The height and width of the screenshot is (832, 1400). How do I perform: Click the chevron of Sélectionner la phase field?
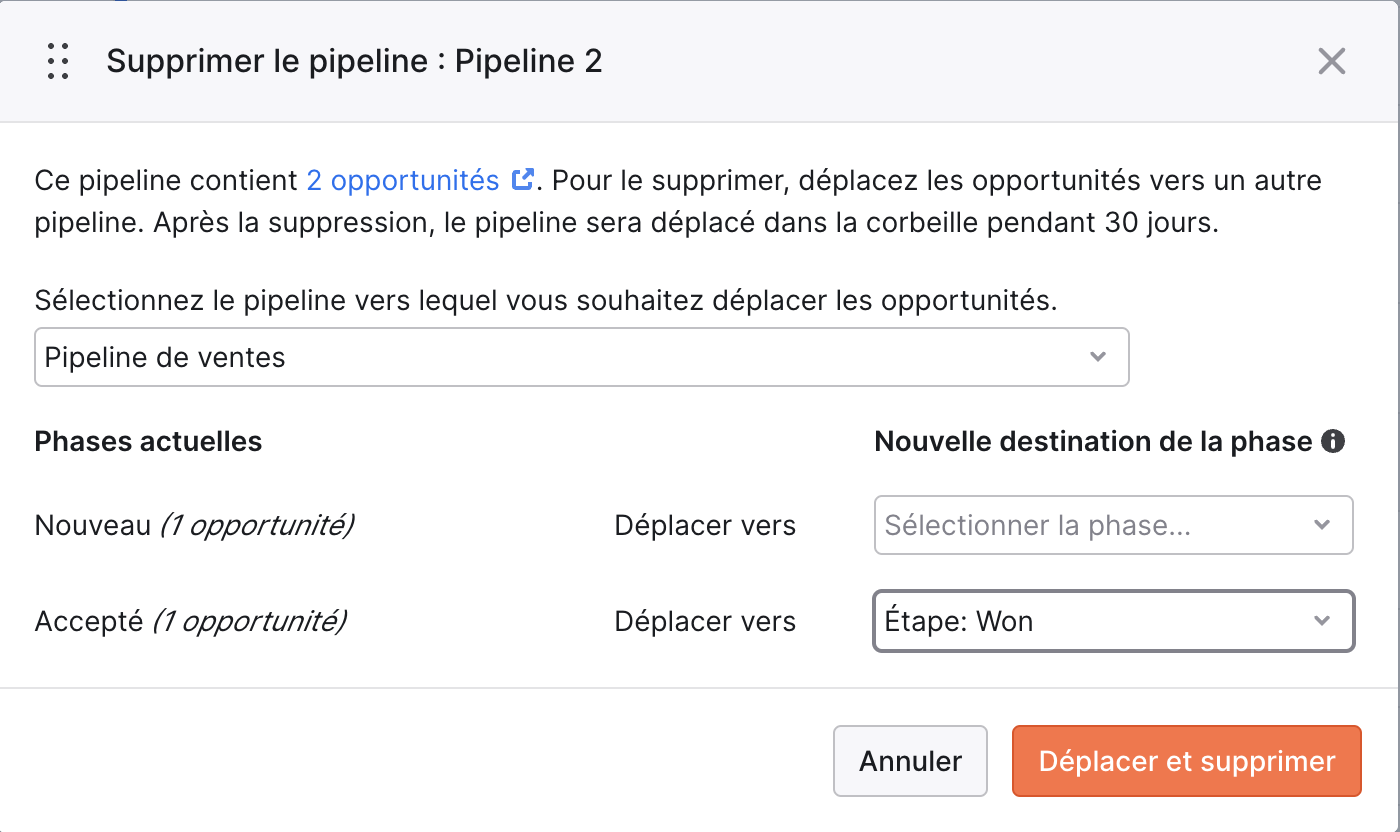click(1322, 525)
